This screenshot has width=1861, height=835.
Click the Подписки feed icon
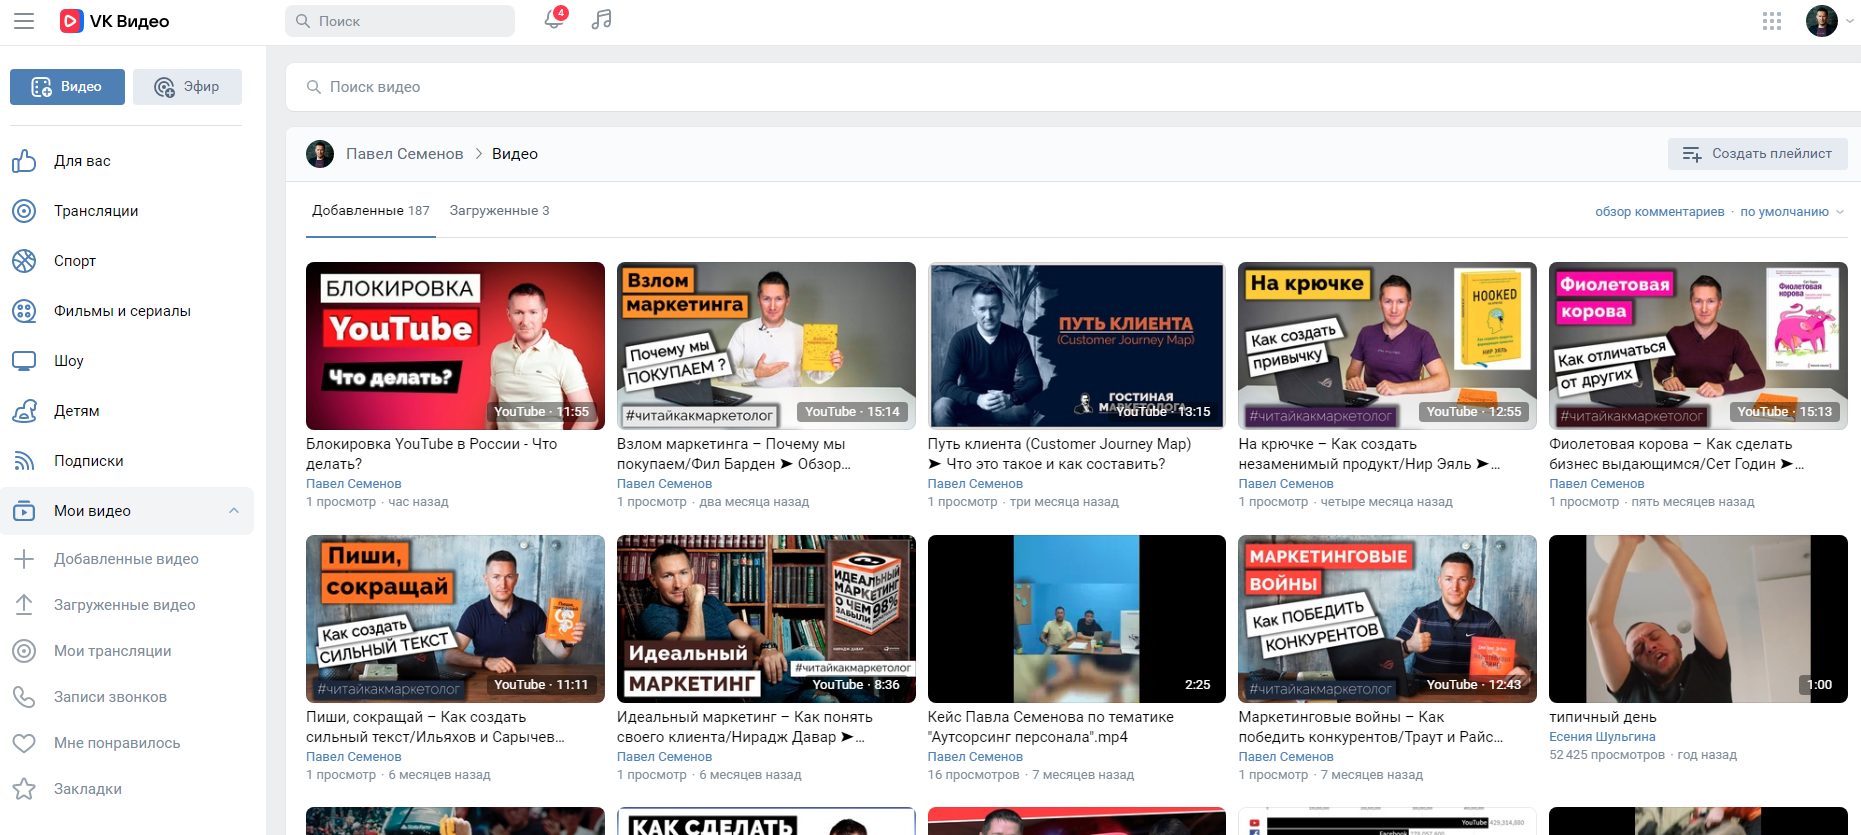[24, 461]
